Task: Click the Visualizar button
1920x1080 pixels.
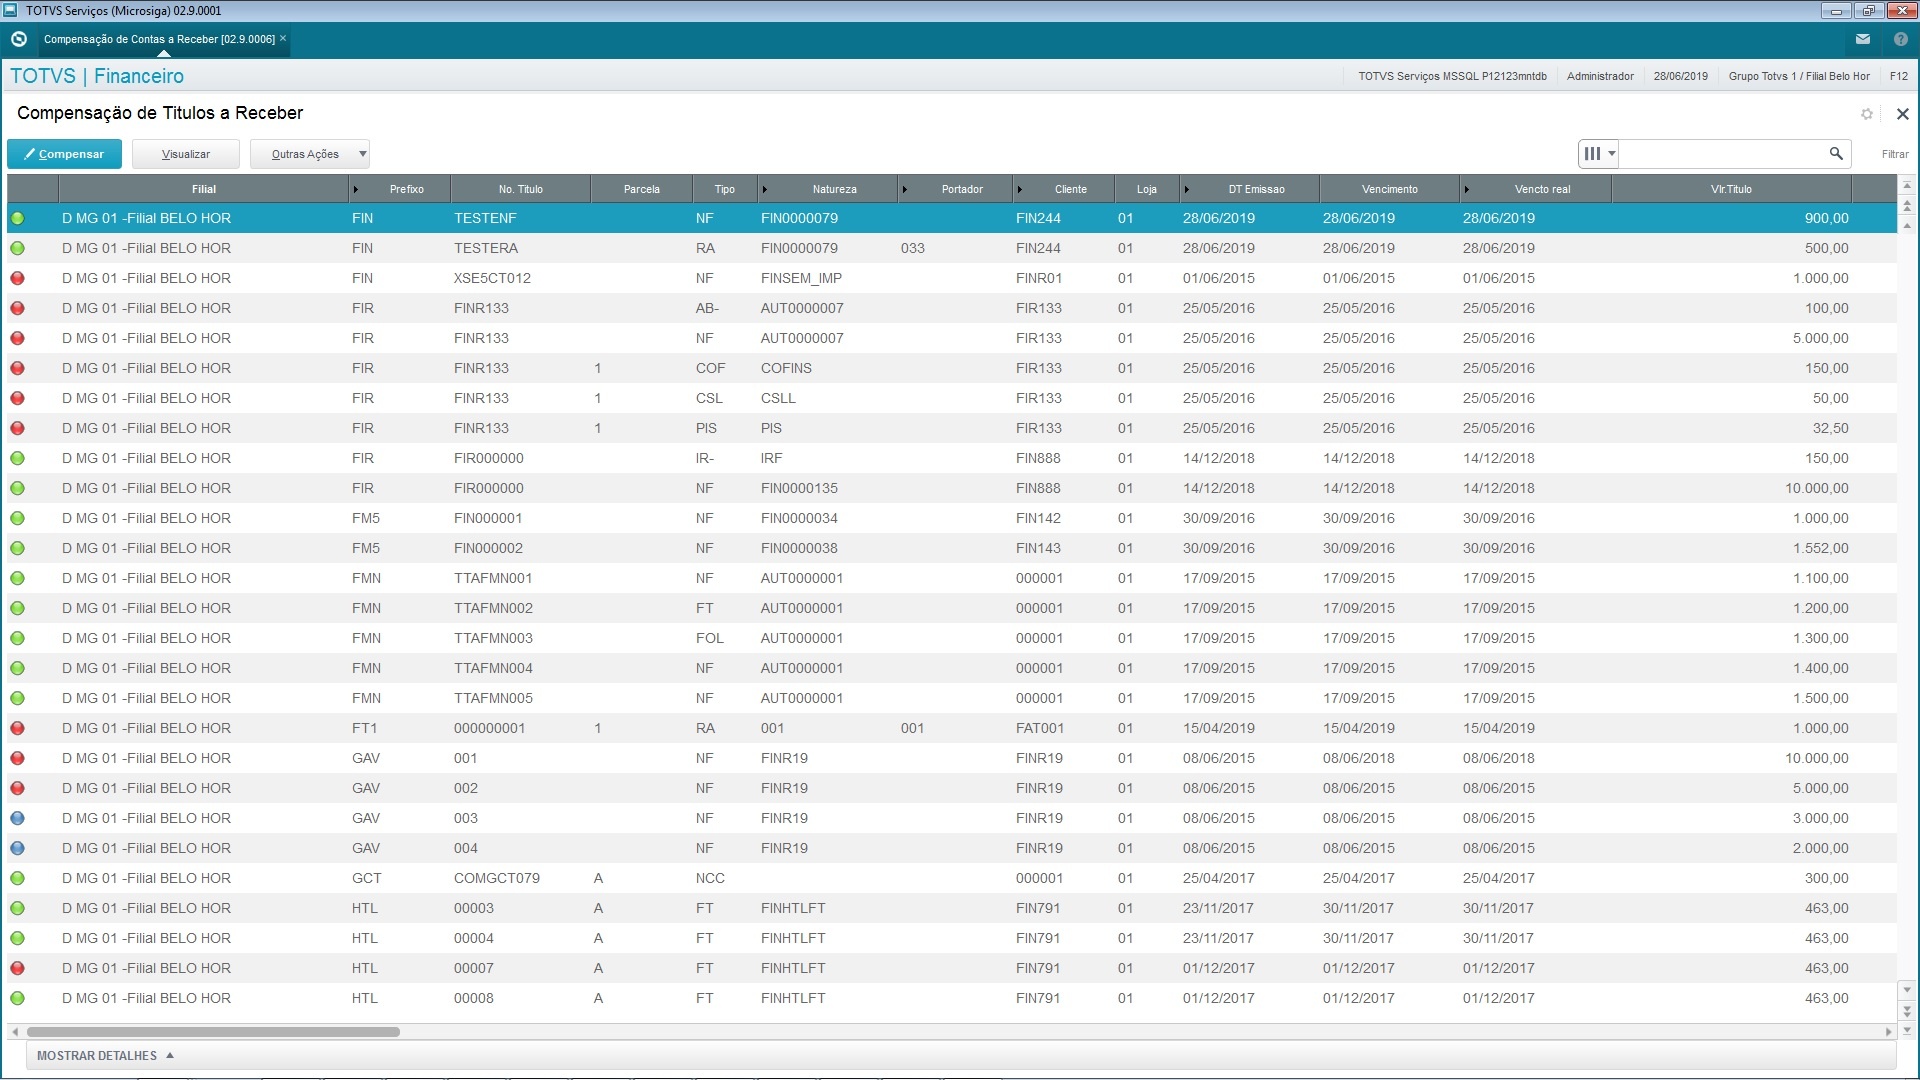Action: tap(186, 154)
